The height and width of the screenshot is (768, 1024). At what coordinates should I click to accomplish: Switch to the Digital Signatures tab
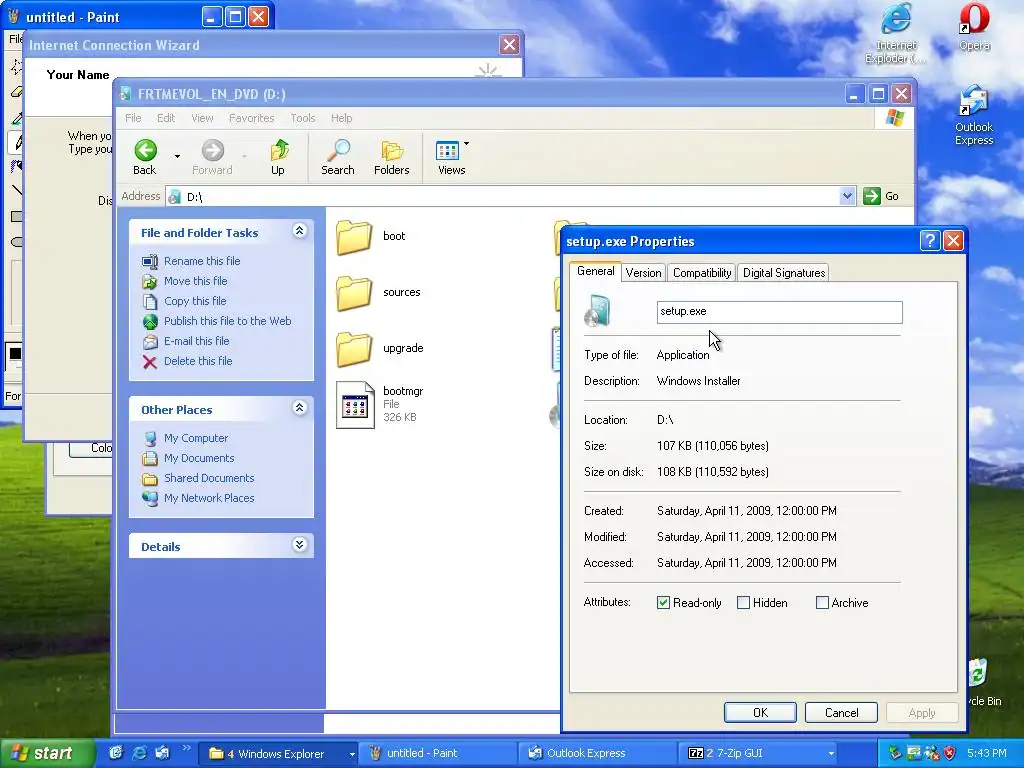[x=784, y=273]
